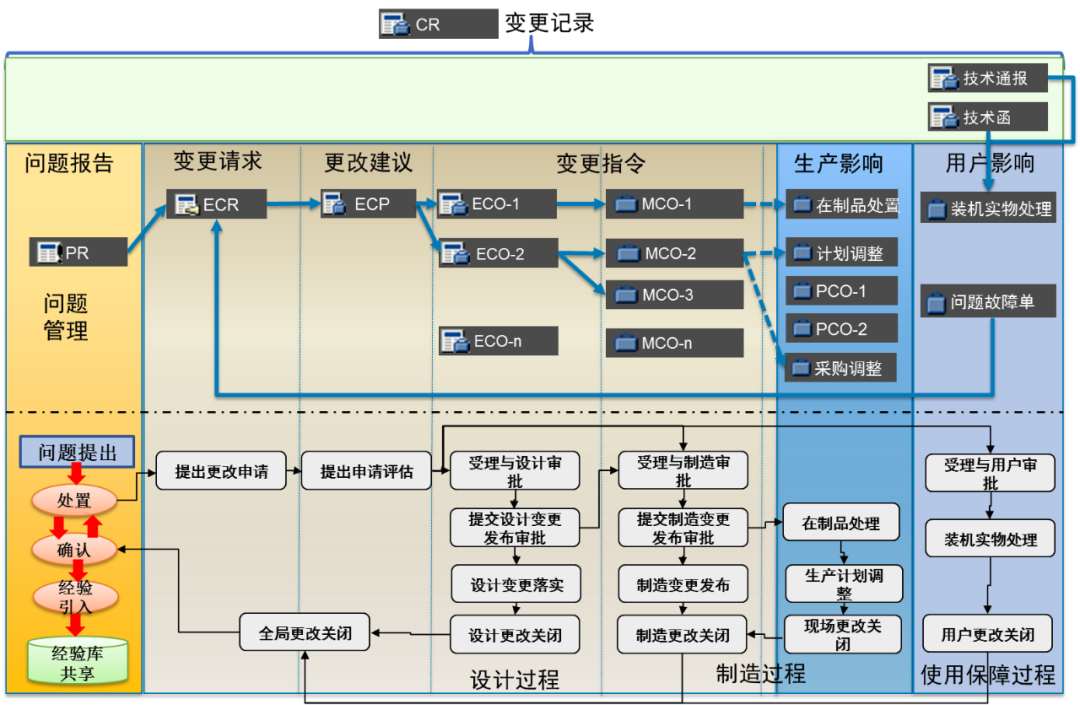1080x705 pixels.
Task: Click the MCO-n briefcase icon
Action: tap(625, 343)
